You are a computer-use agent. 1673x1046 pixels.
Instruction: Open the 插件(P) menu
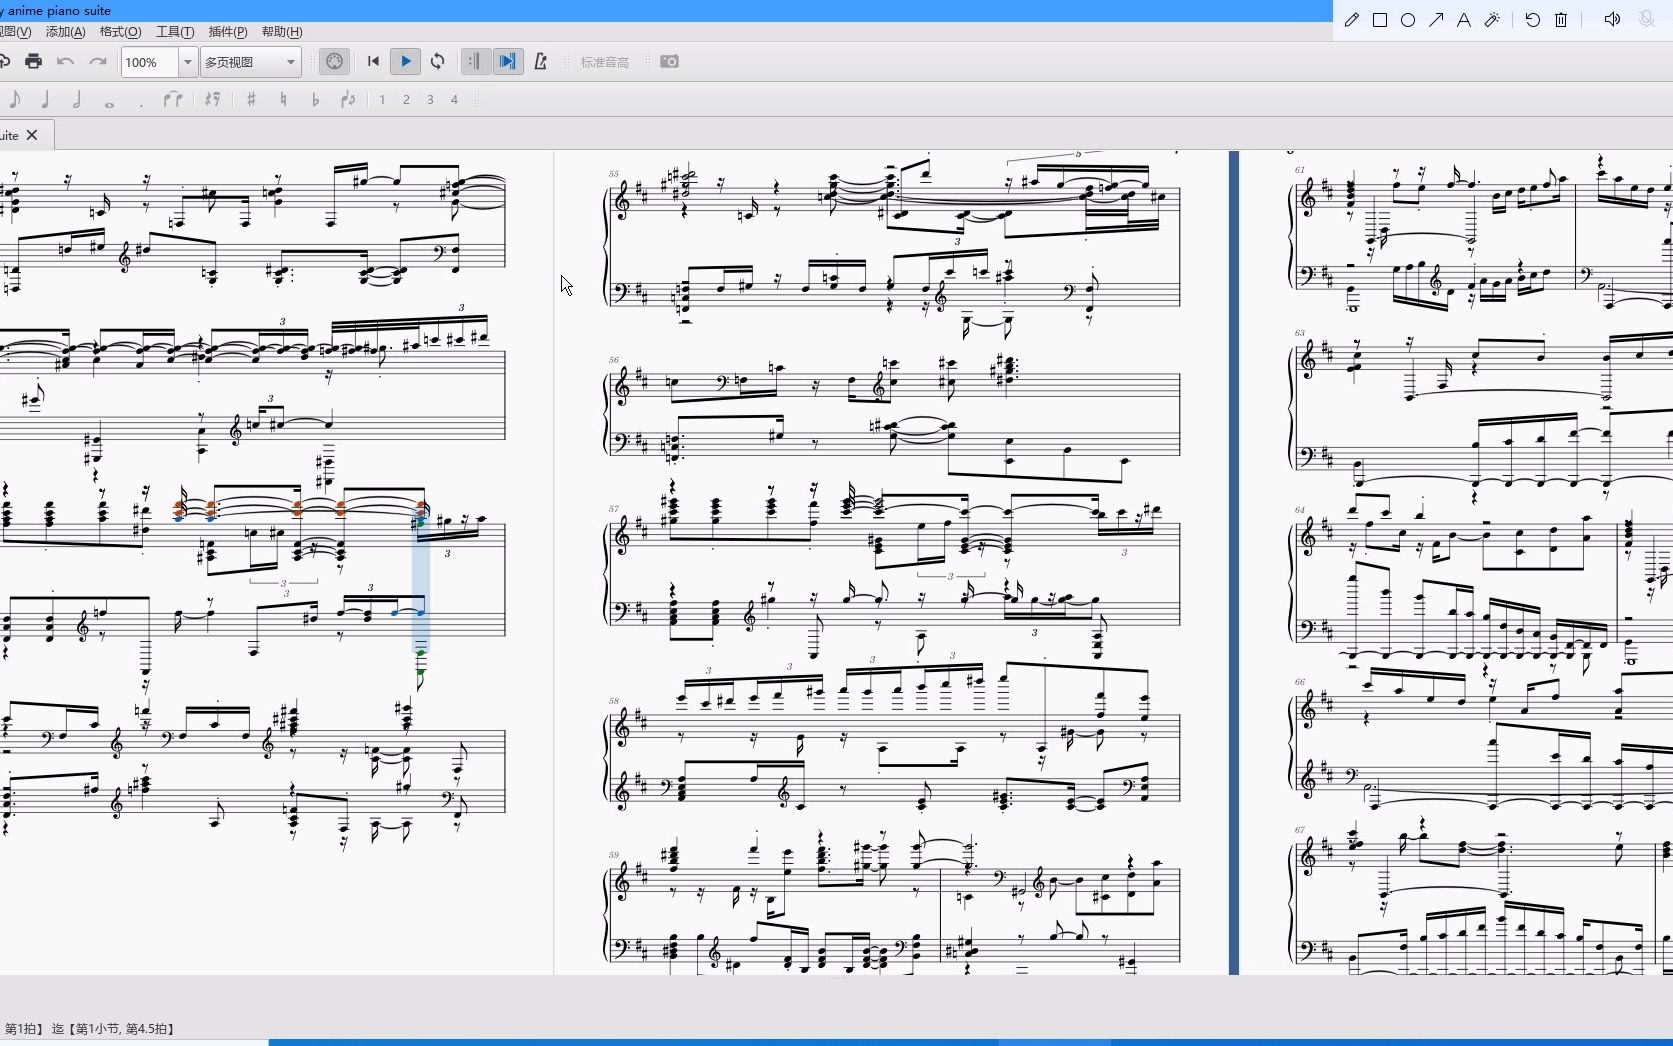tap(228, 32)
